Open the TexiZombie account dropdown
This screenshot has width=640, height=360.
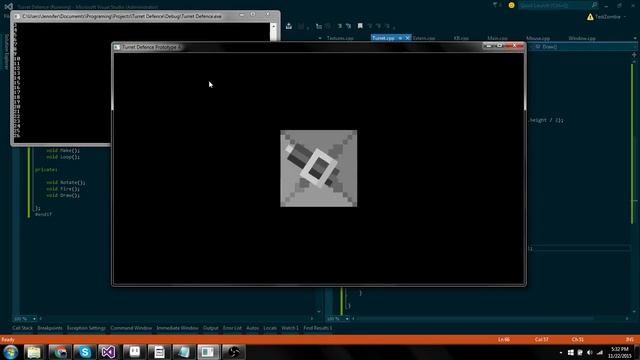point(610,17)
